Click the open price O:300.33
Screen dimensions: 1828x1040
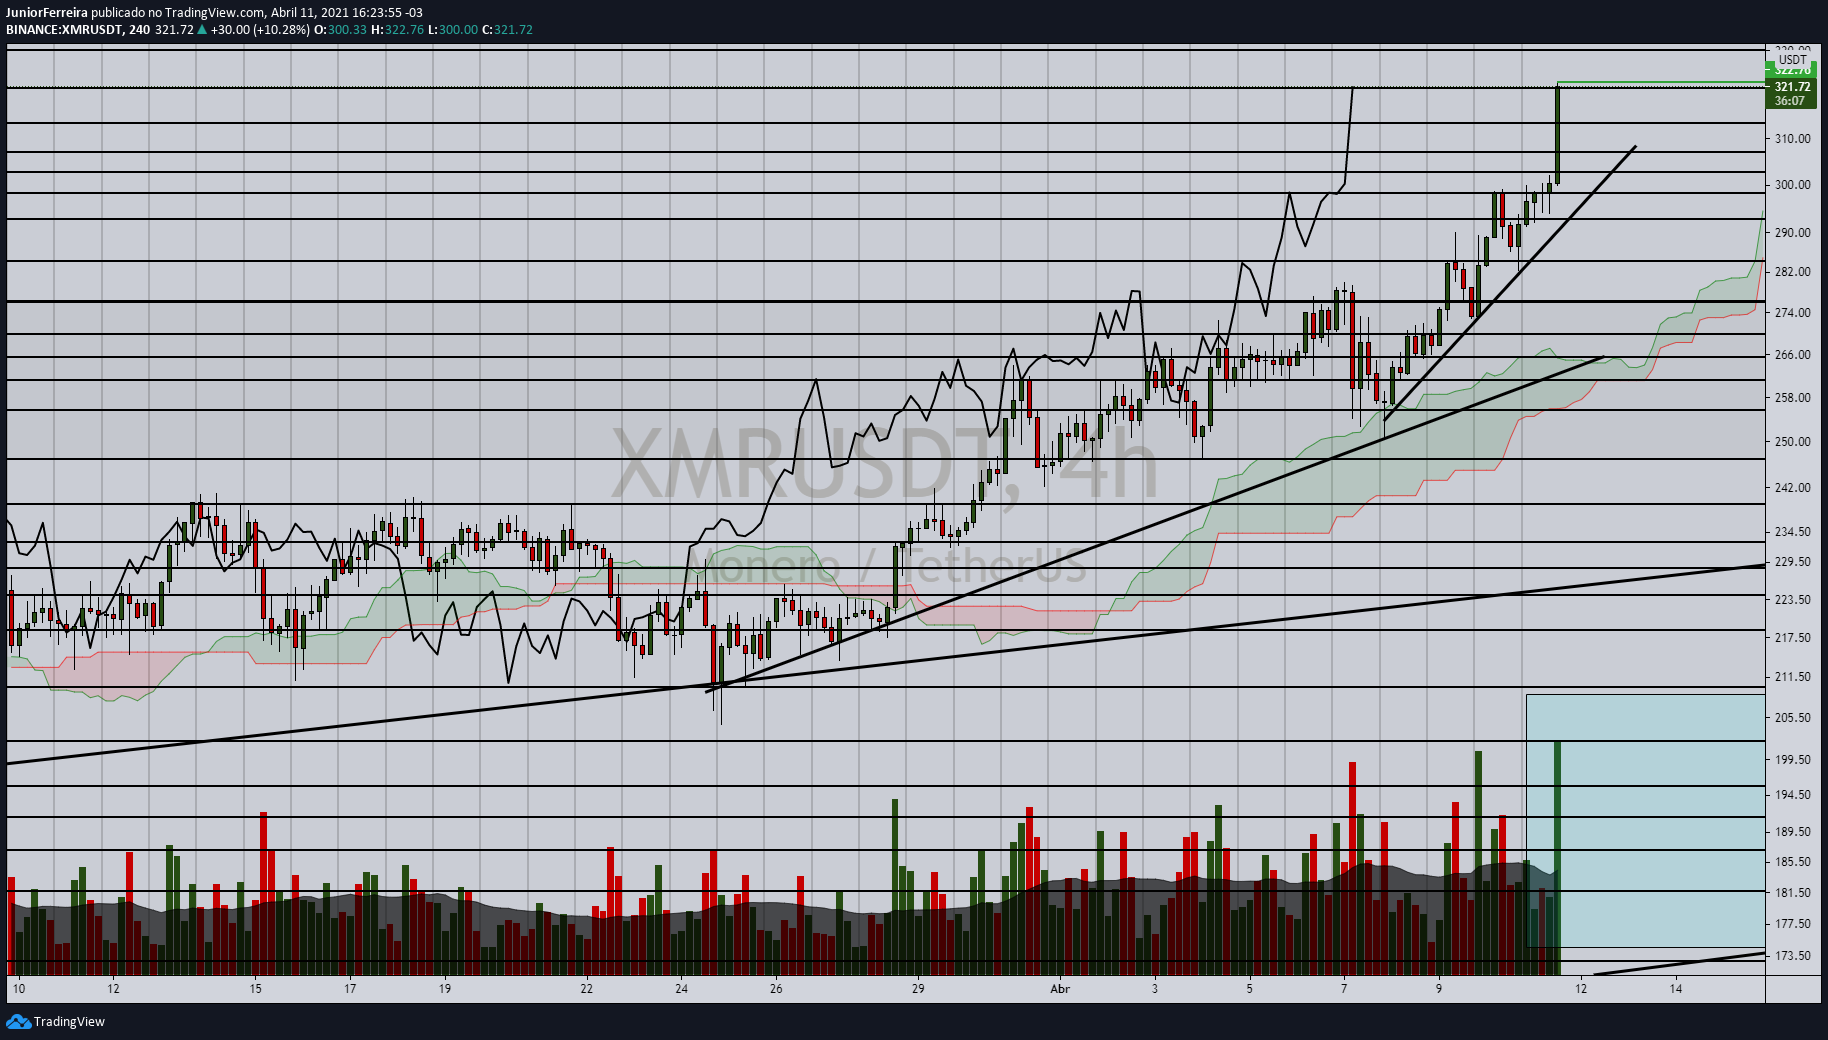tap(341, 30)
